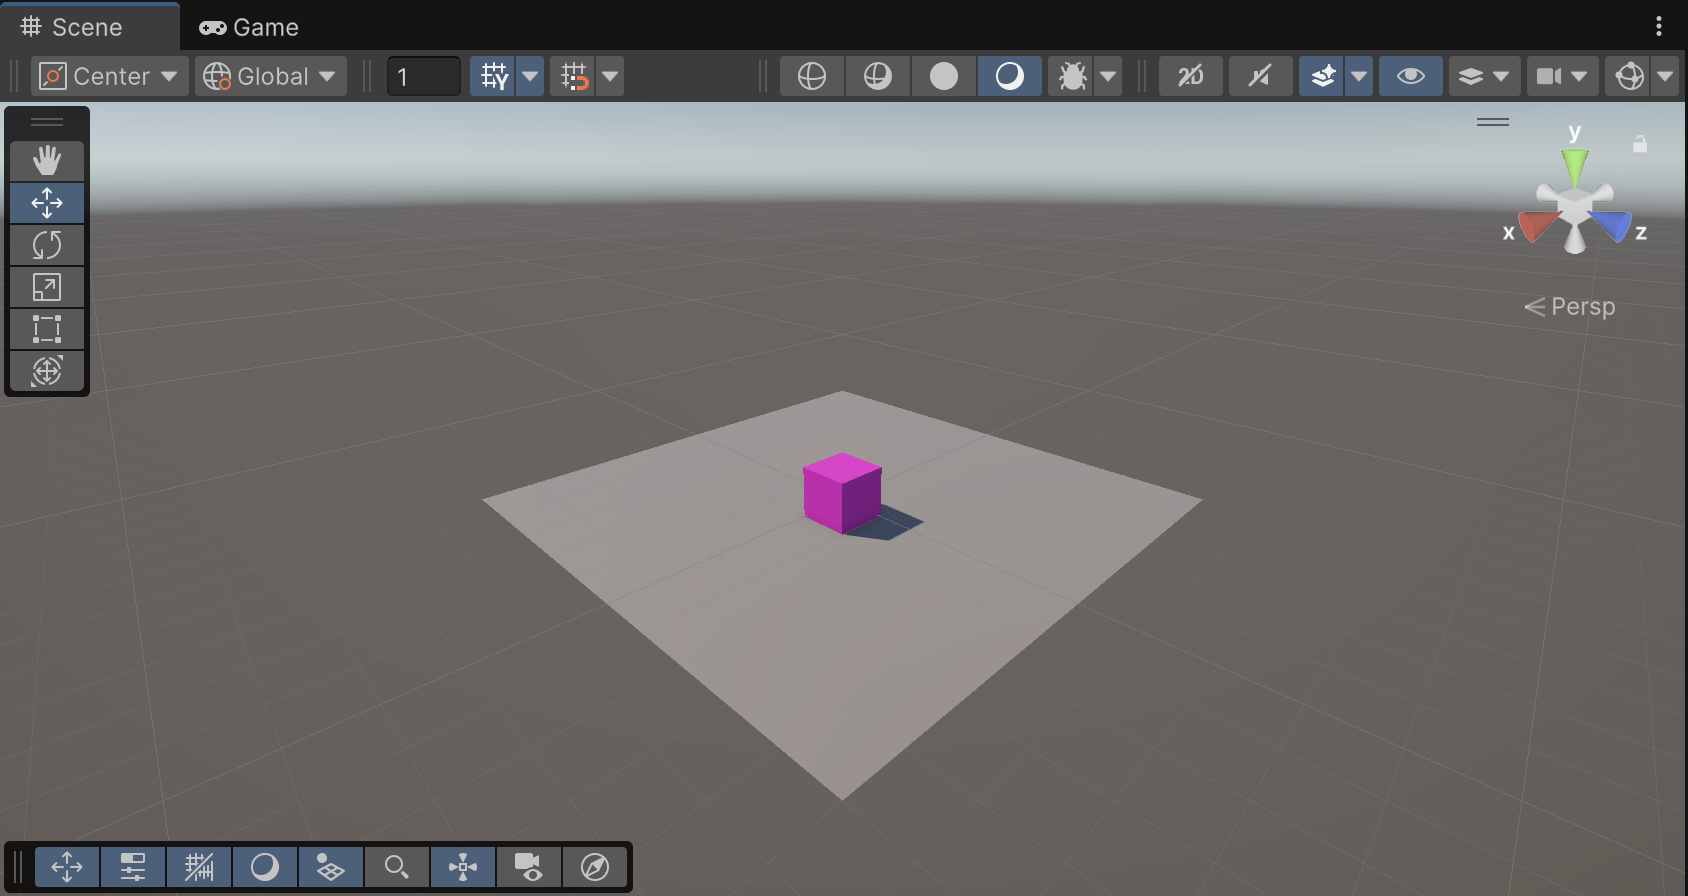Select the combined Transform tool
This screenshot has width=1688, height=896.
[47, 371]
